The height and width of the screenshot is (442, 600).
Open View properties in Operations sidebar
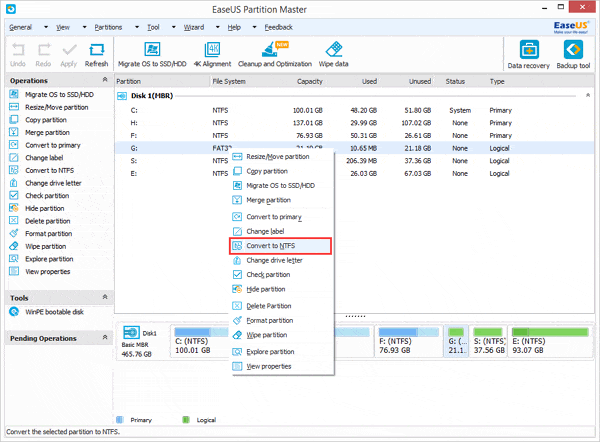pyautogui.click(x=47, y=271)
